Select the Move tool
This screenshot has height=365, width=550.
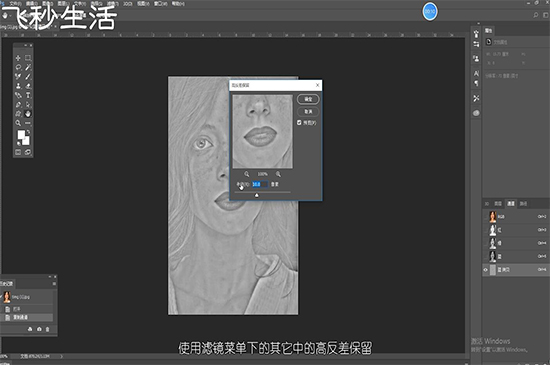(x=18, y=58)
